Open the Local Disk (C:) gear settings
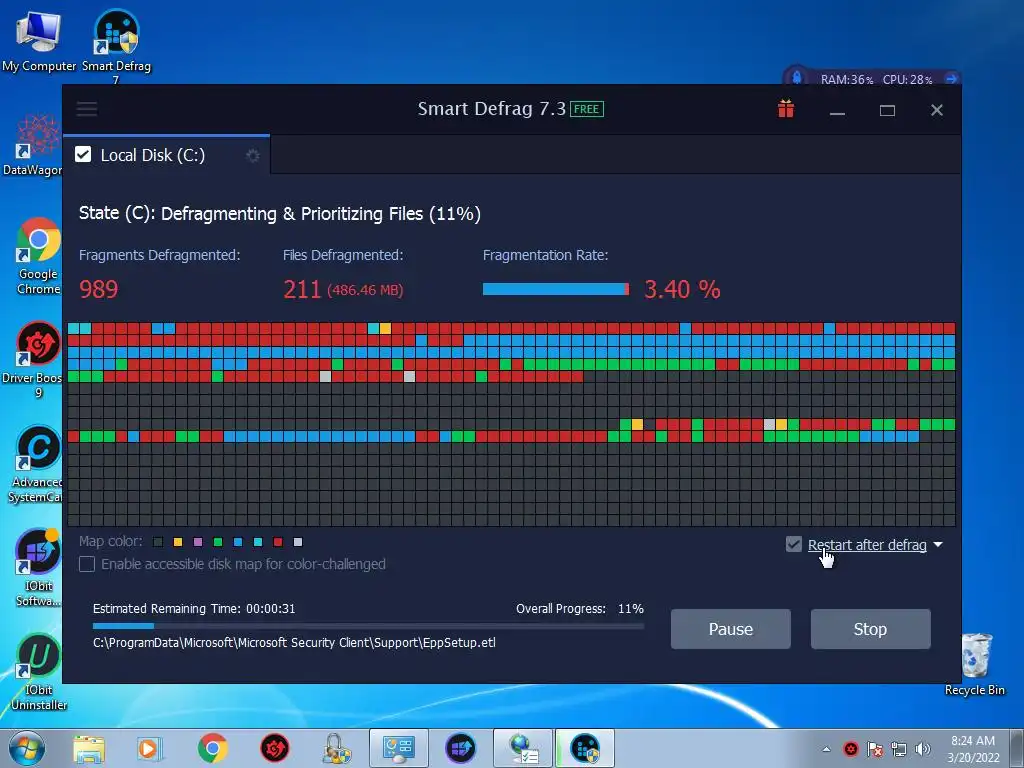Screen dimensions: 1024x768 tap(253, 155)
